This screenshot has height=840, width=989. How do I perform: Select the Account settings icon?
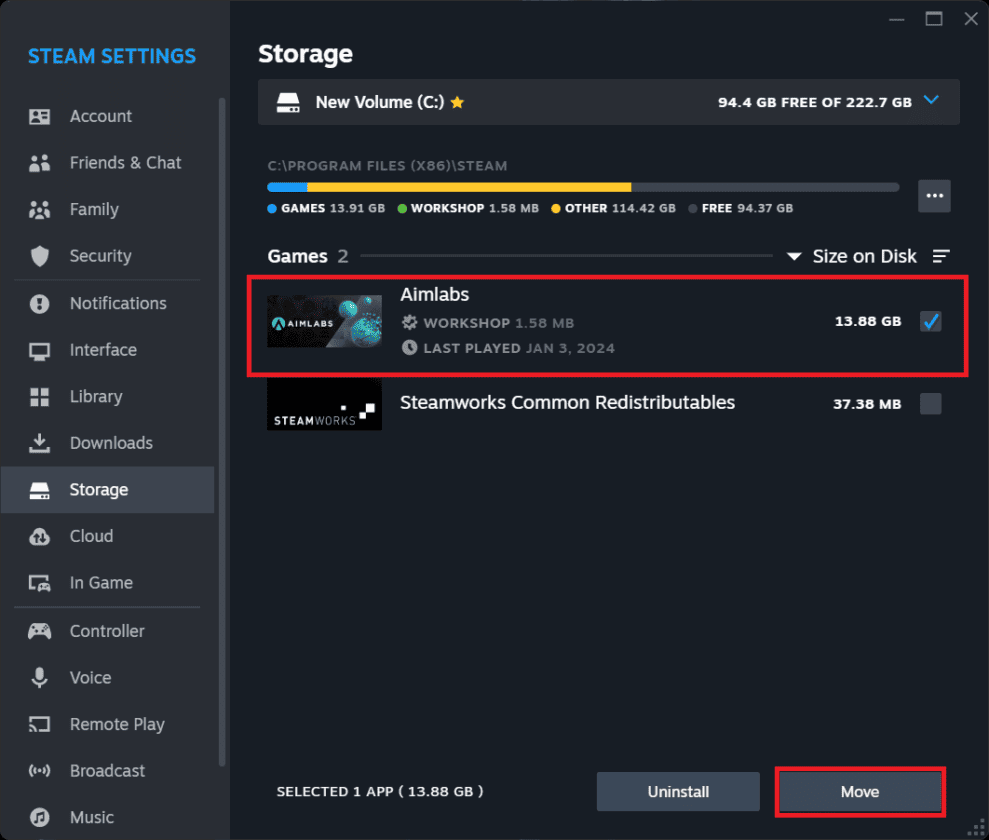tap(39, 116)
